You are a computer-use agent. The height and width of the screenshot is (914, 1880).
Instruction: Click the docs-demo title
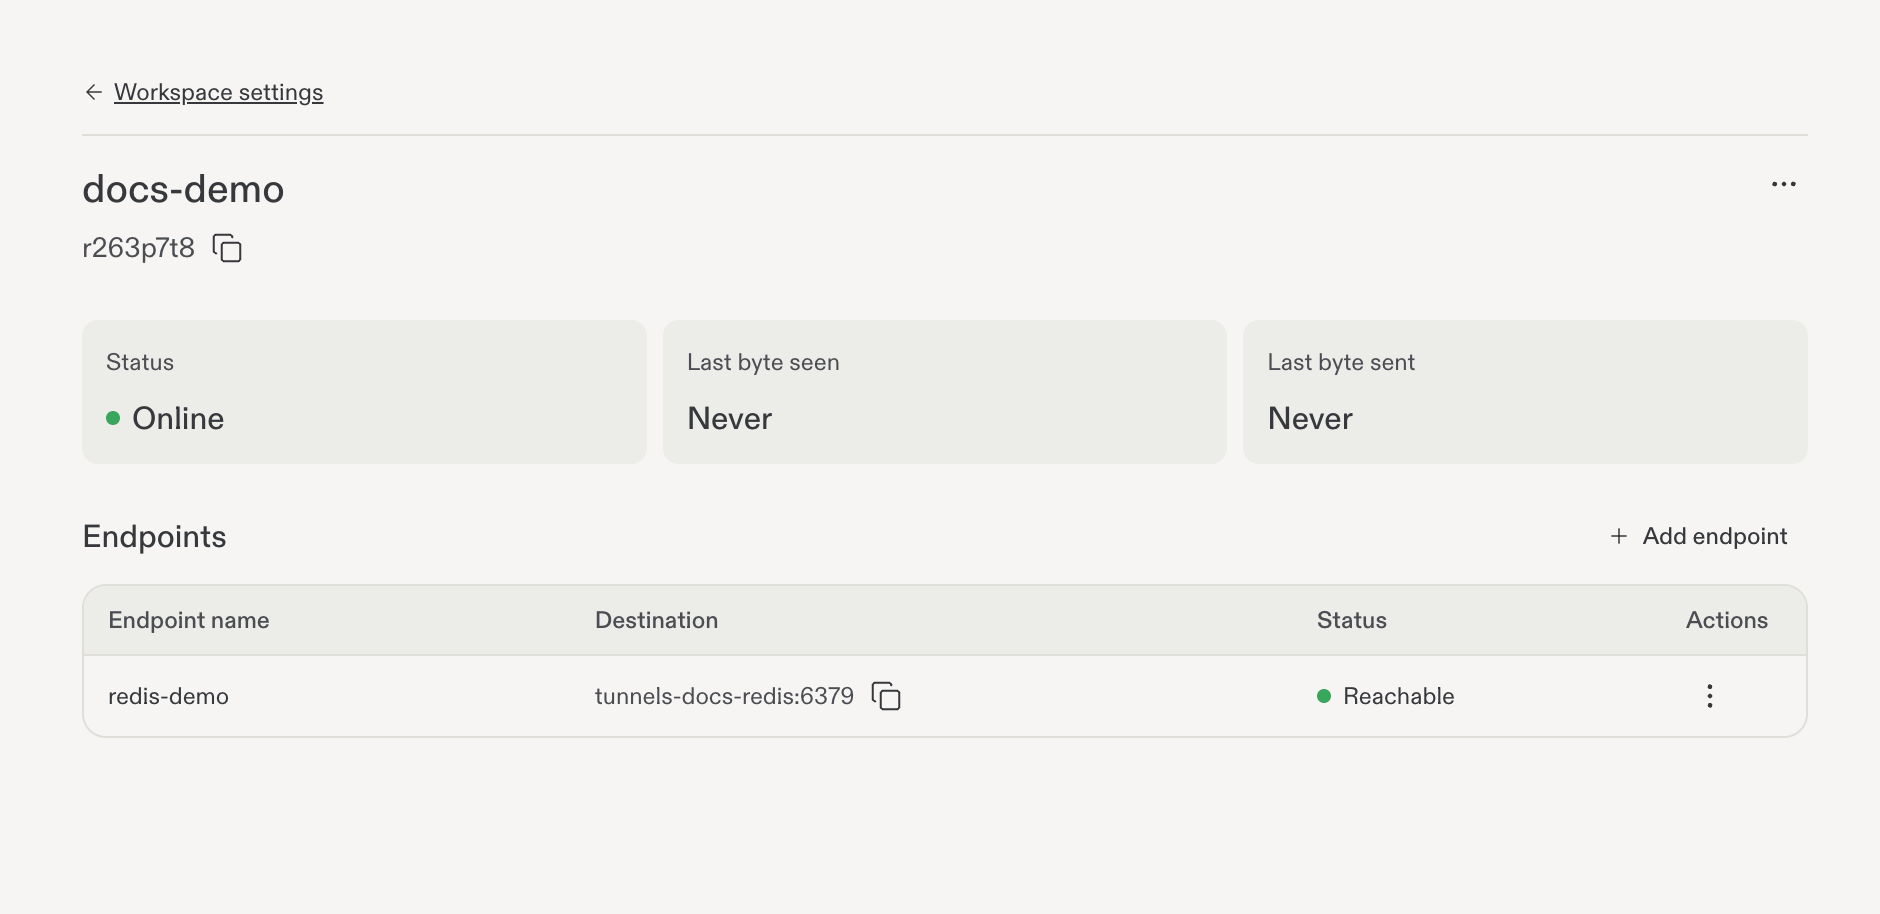tap(183, 189)
